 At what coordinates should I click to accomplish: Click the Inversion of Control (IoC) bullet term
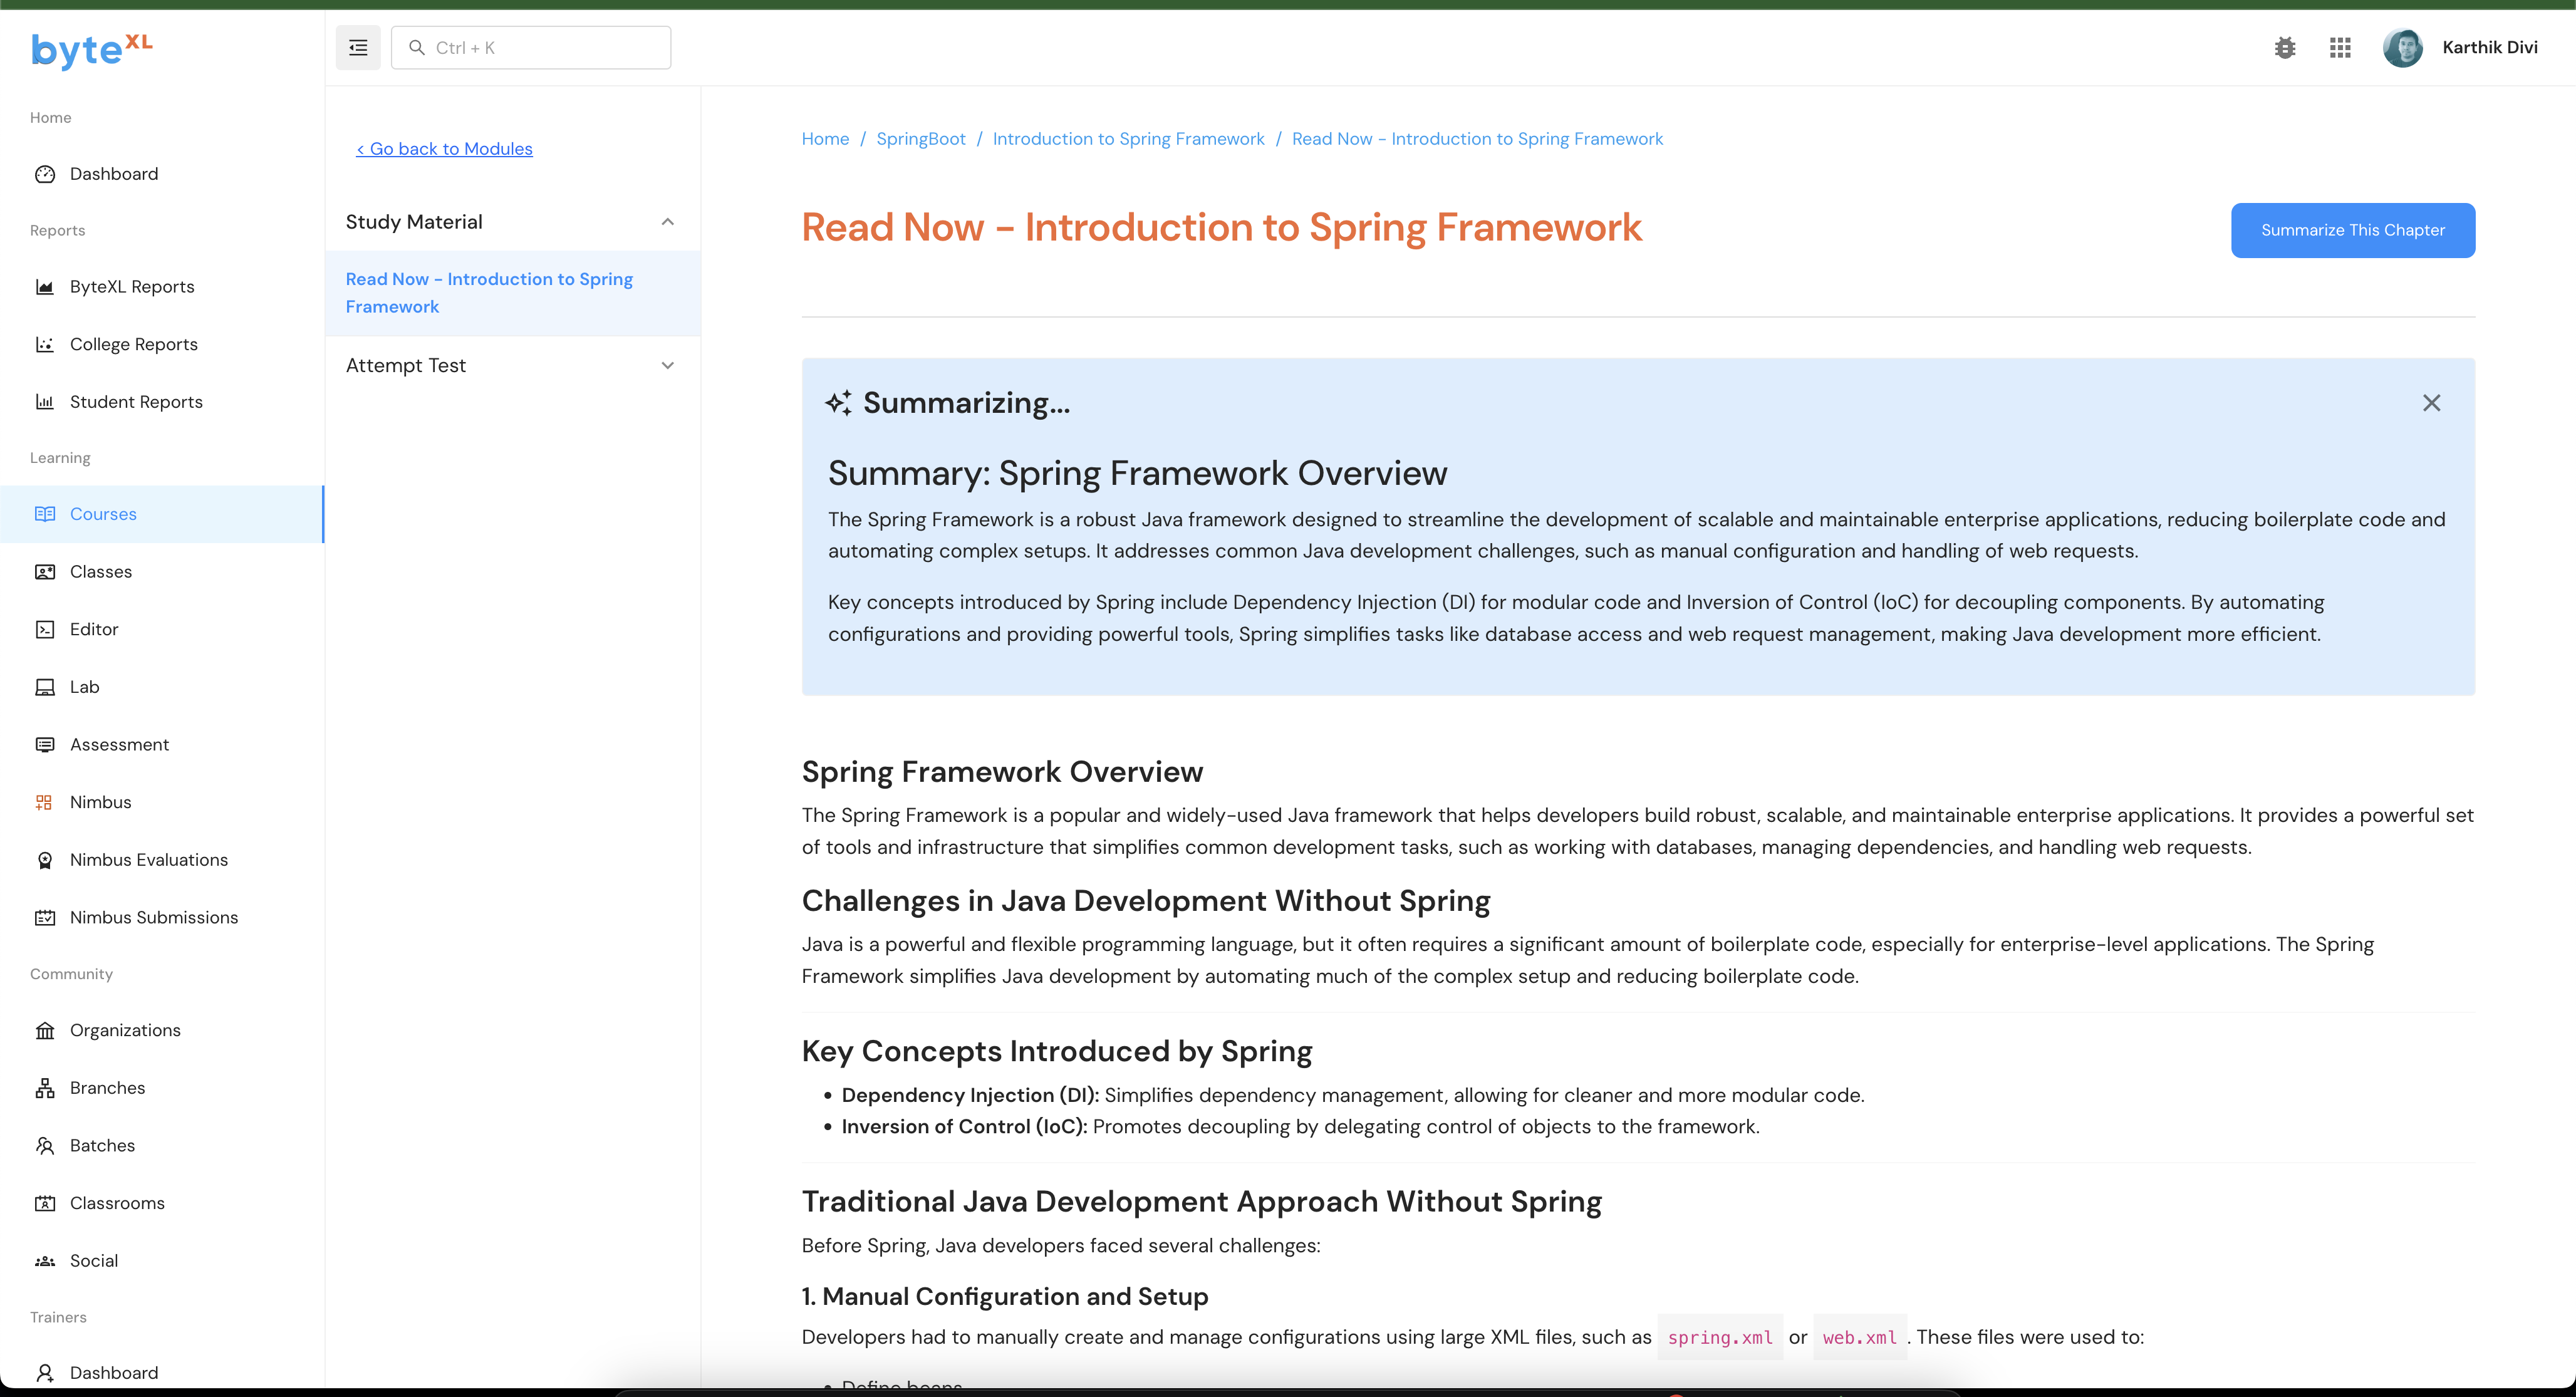coord(964,1127)
